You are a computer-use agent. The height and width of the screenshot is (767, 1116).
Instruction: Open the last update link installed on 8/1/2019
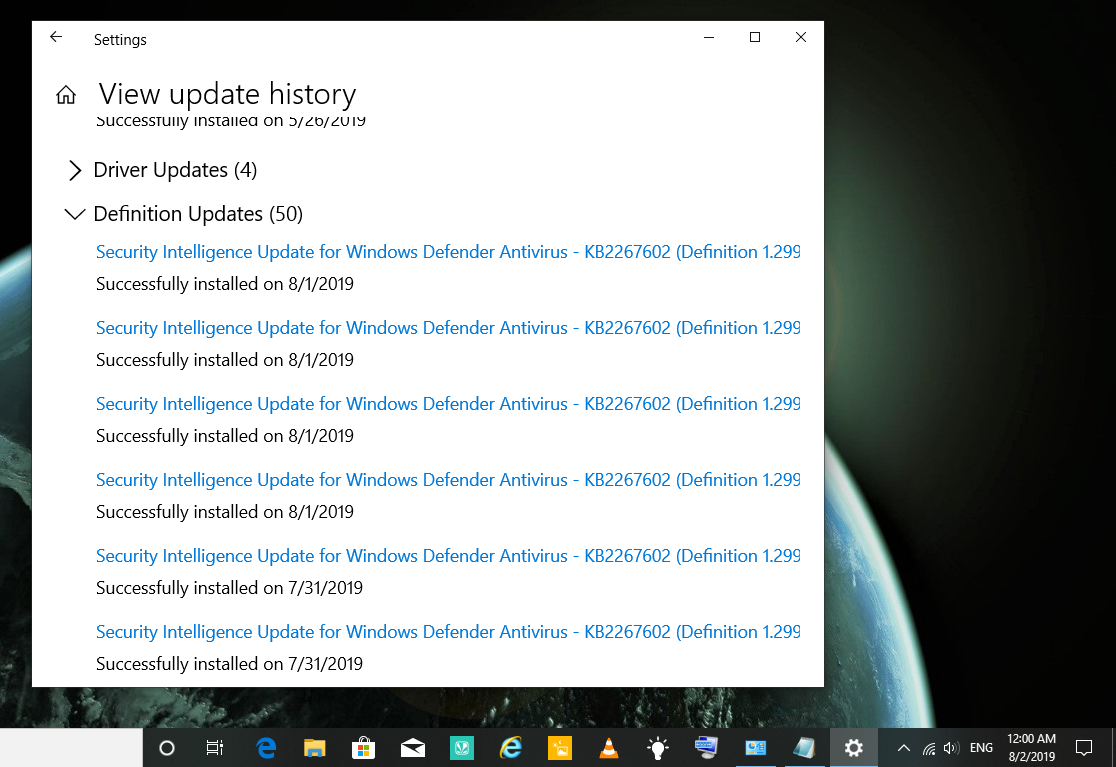point(448,480)
